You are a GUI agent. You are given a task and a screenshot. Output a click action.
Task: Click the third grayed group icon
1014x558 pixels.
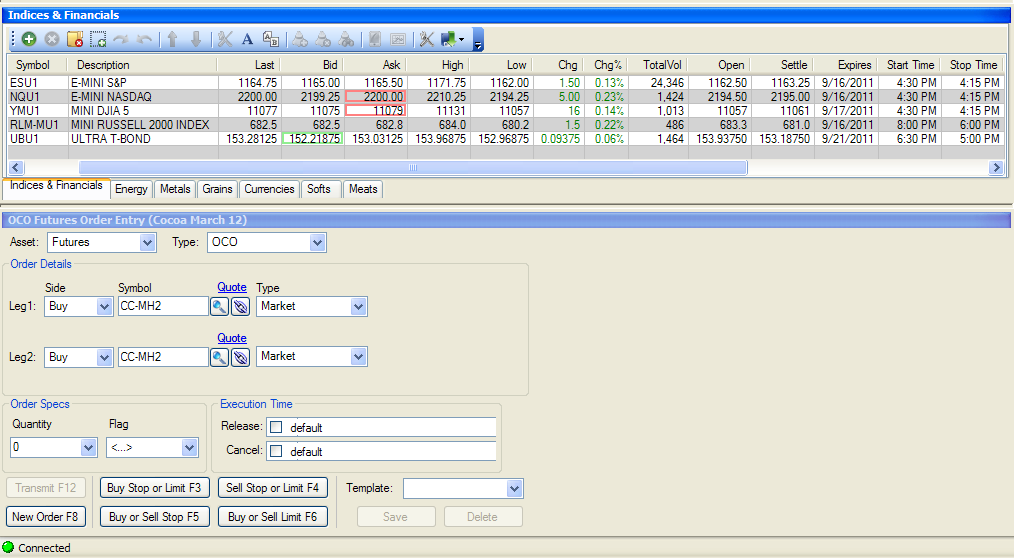pyautogui.click(x=347, y=39)
